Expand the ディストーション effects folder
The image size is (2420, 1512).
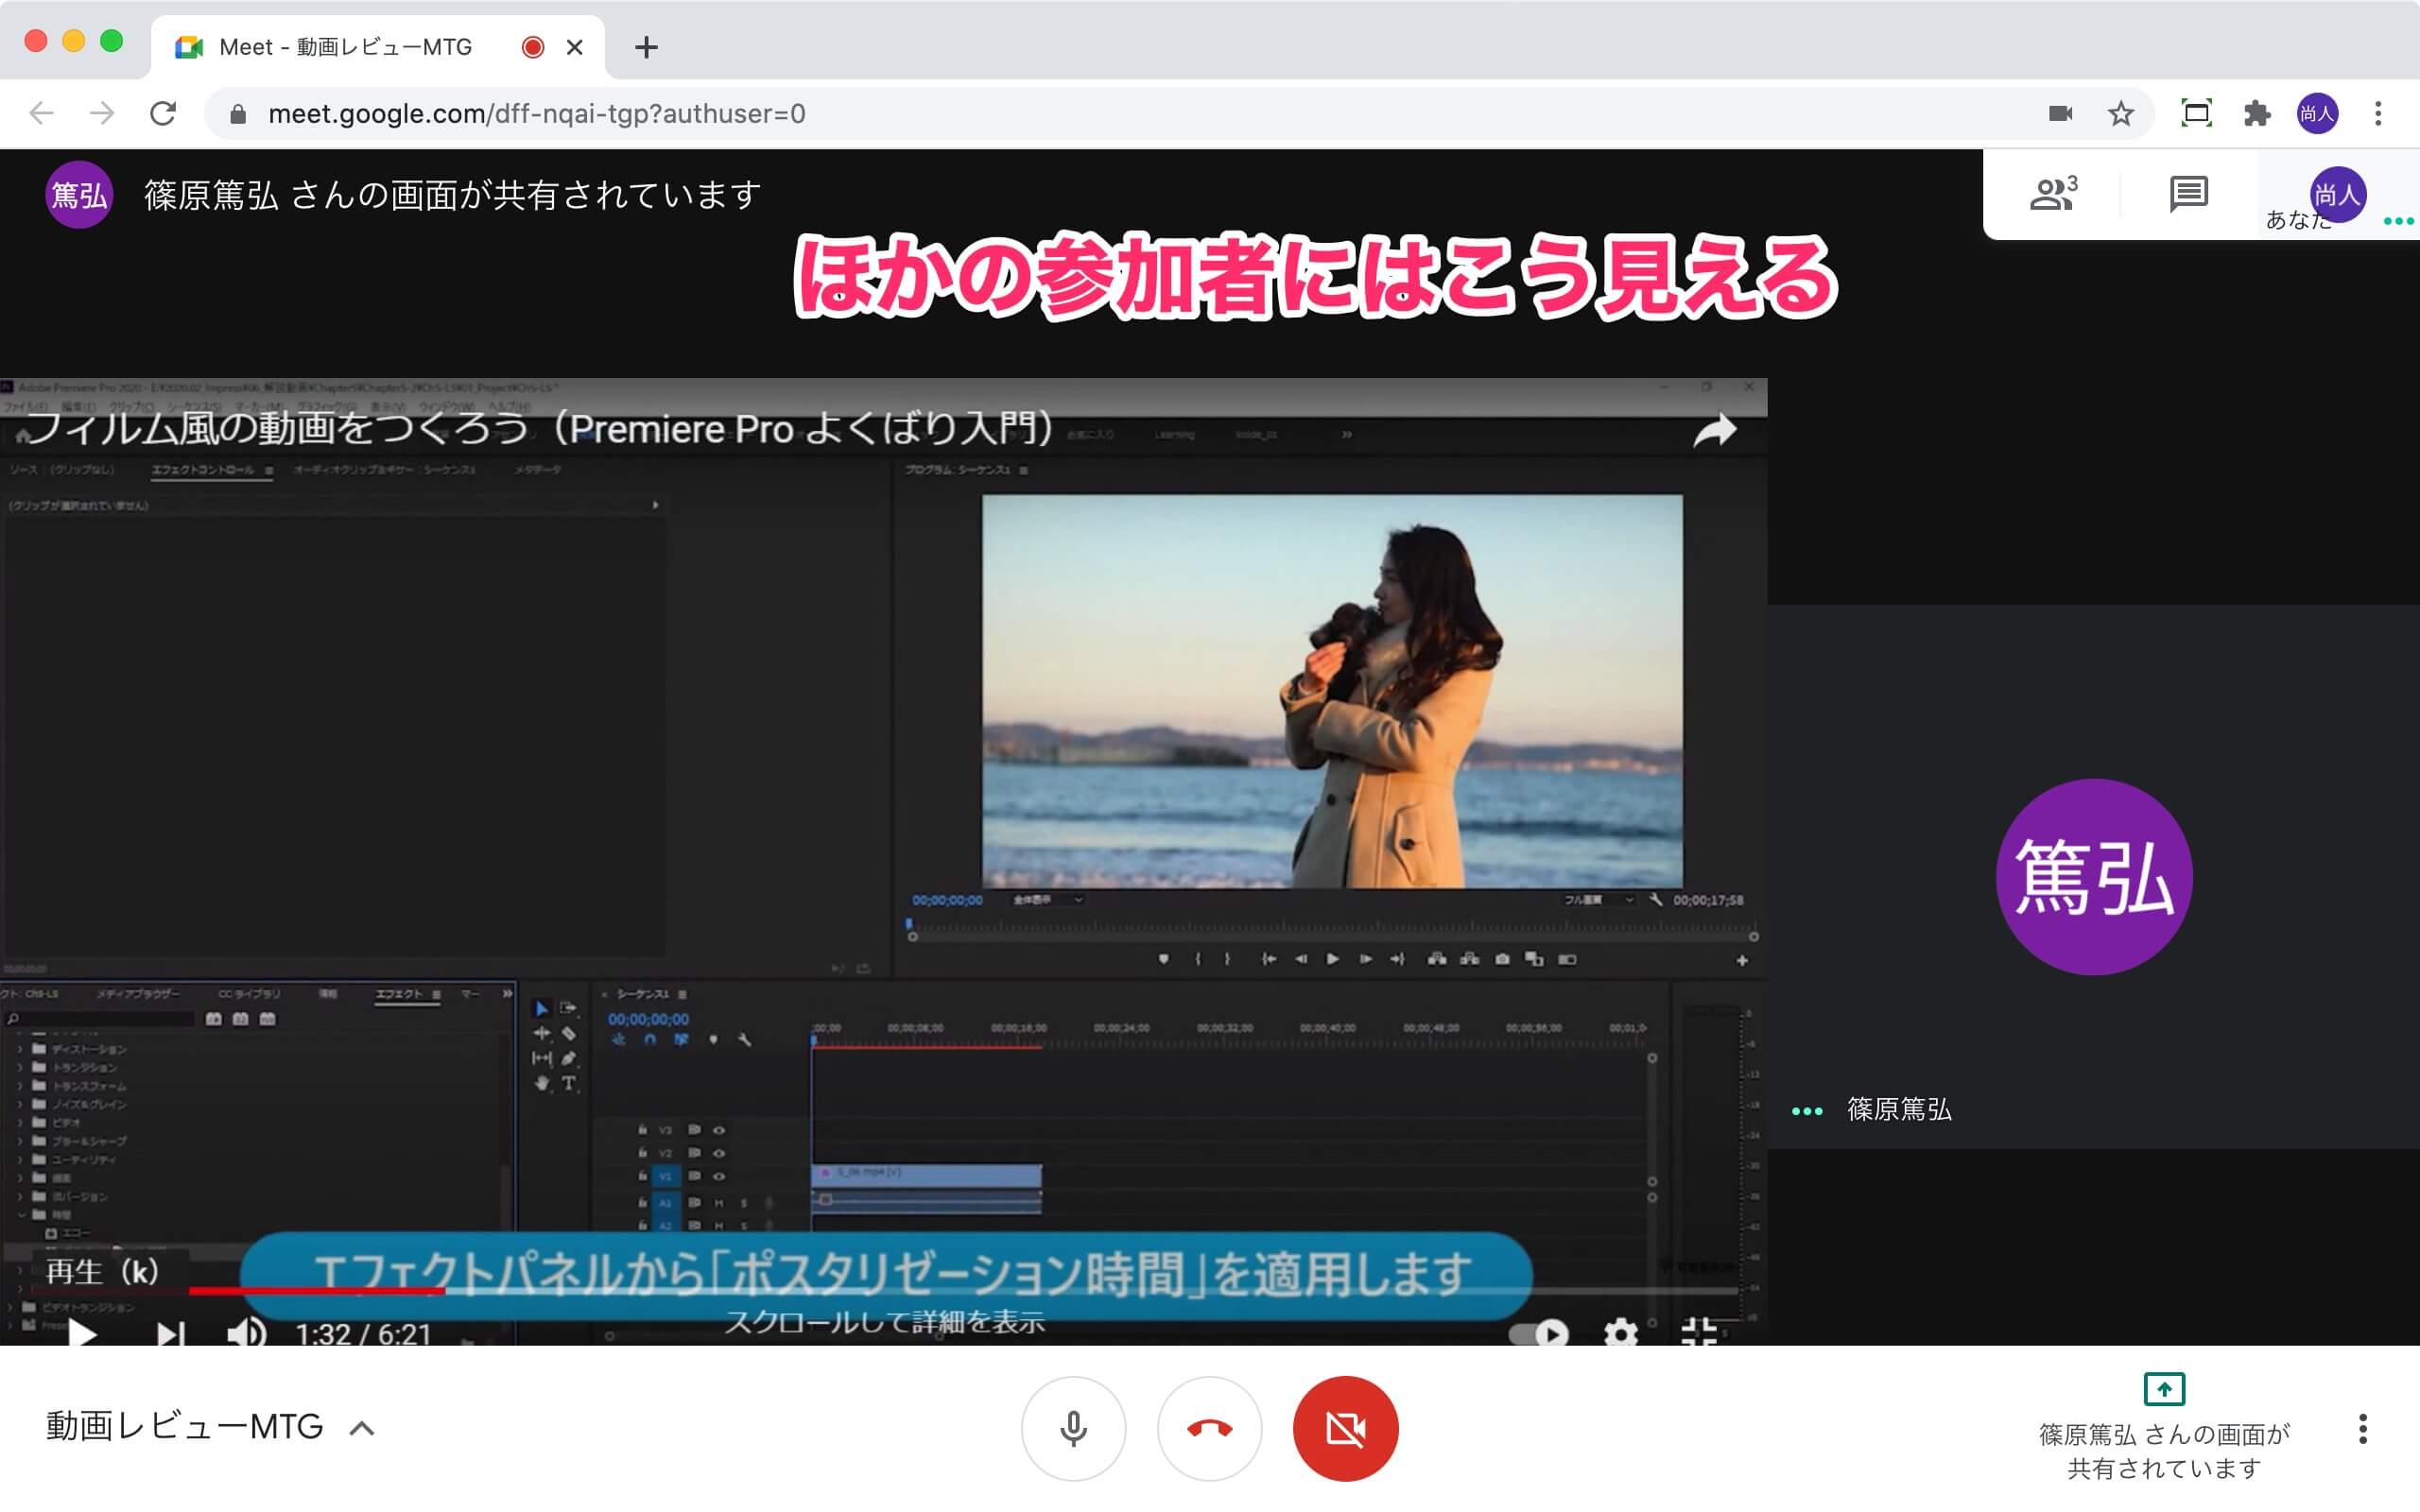point(19,1049)
